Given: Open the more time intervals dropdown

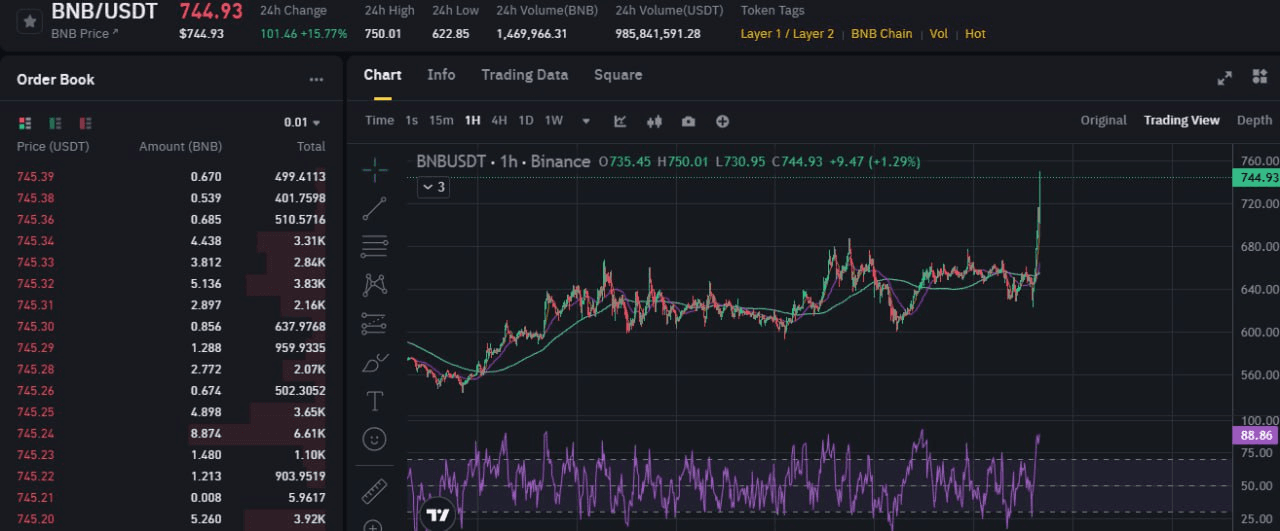Looking at the screenshot, I should coord(586,121).
